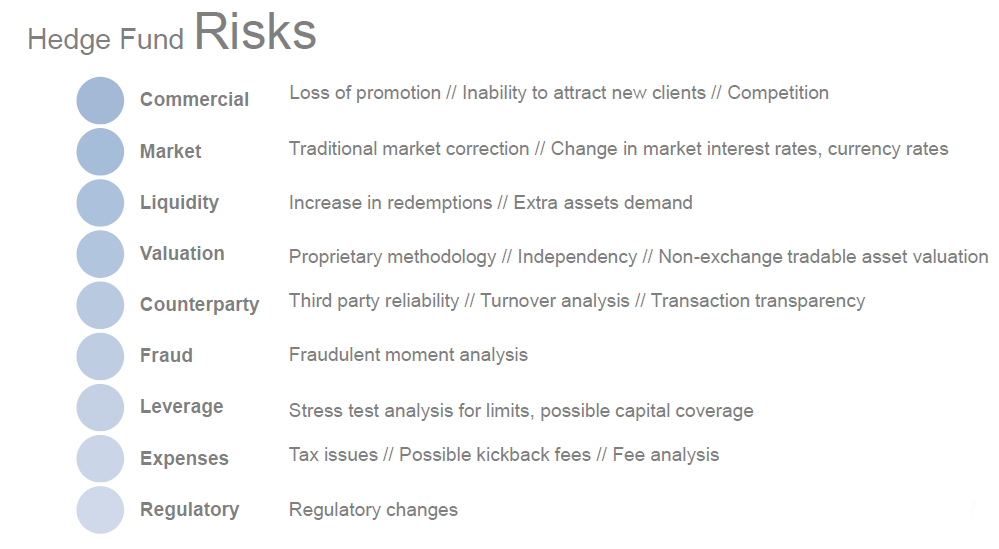Select the Market heading text
This screenshot has height=549, width=999.
click(171, 151)
